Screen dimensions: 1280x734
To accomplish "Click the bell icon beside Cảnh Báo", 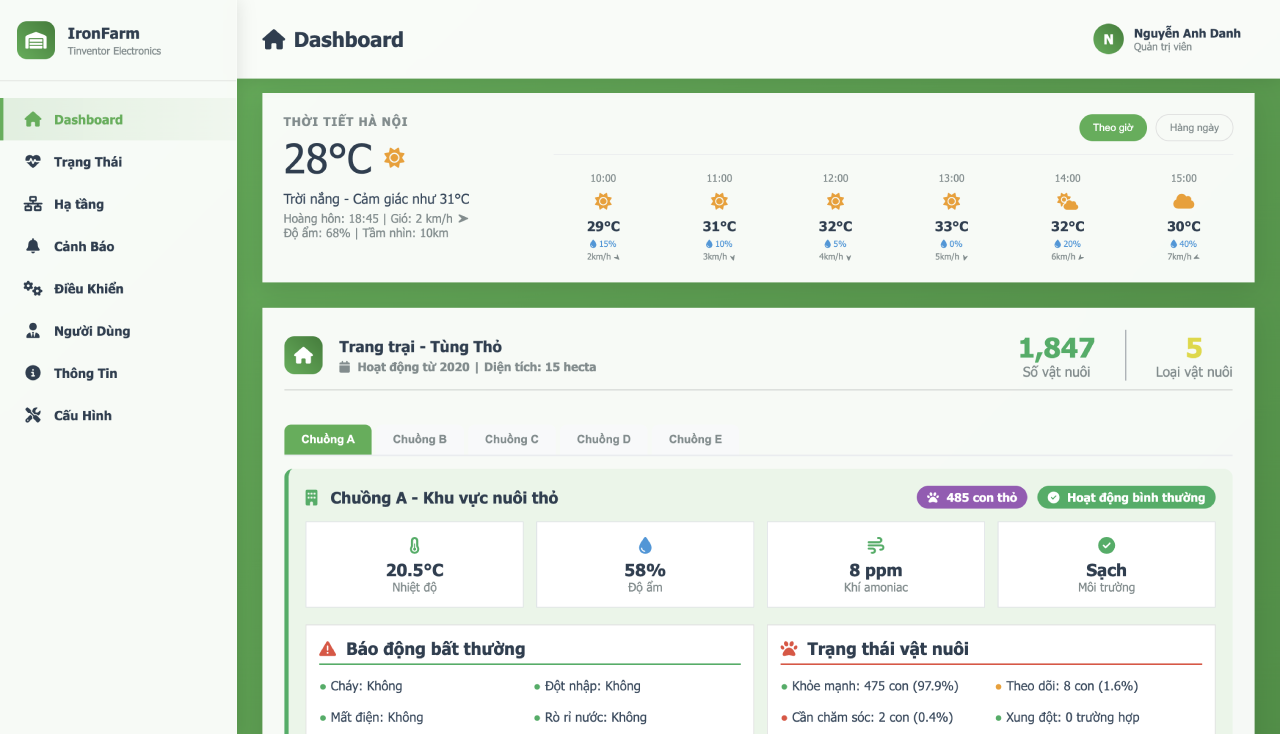I will [x=33, y=246].
